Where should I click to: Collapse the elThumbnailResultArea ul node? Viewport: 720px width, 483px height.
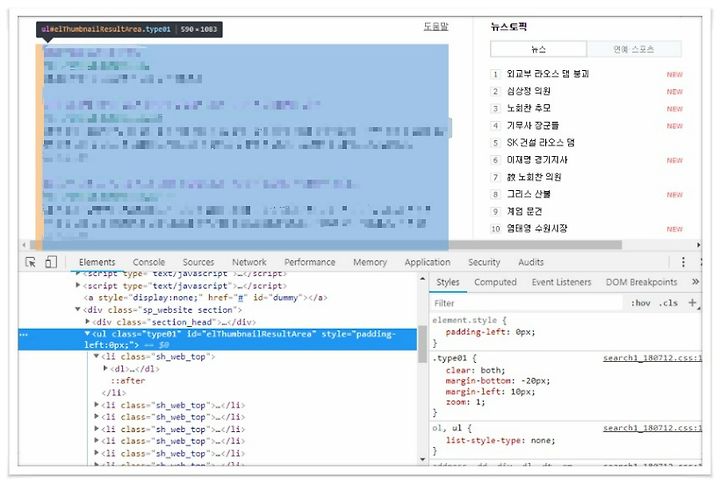[x=87, y=333]
